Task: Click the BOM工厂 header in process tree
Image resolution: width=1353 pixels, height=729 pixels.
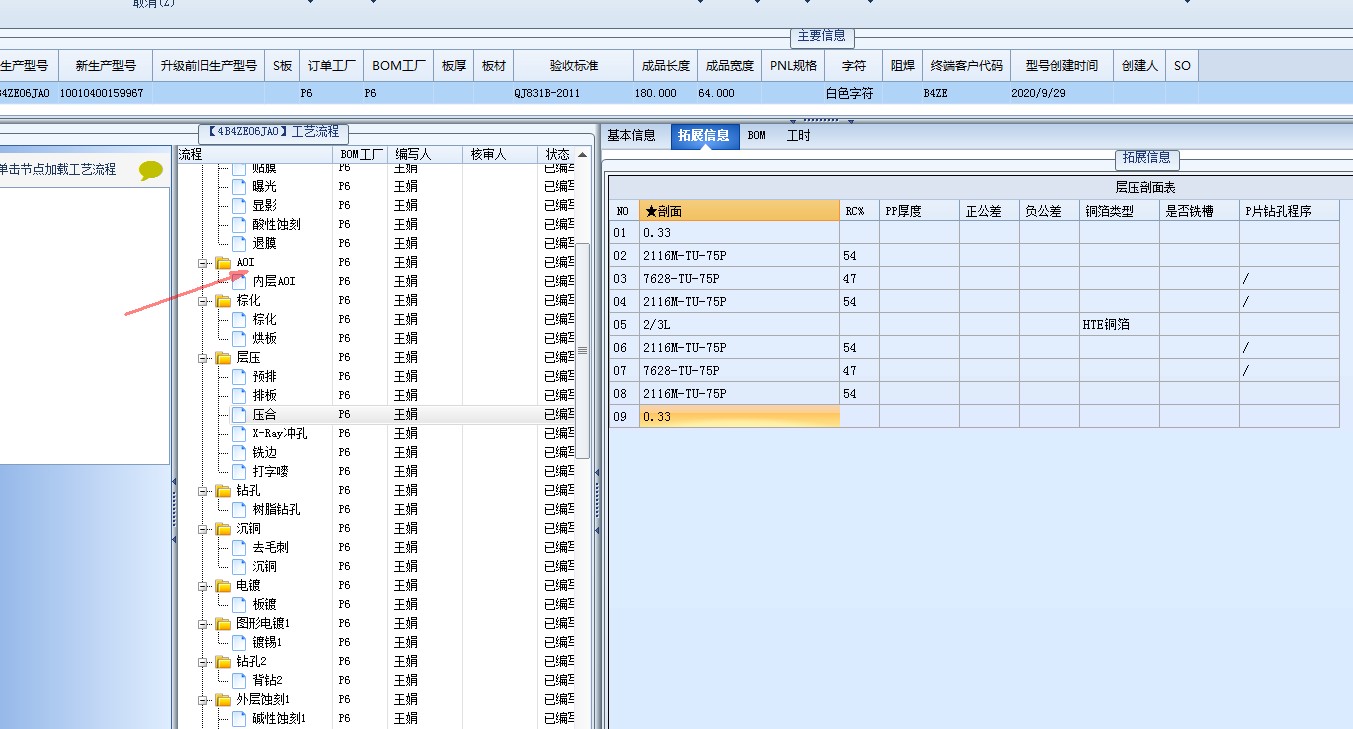Action: (359, 154)
